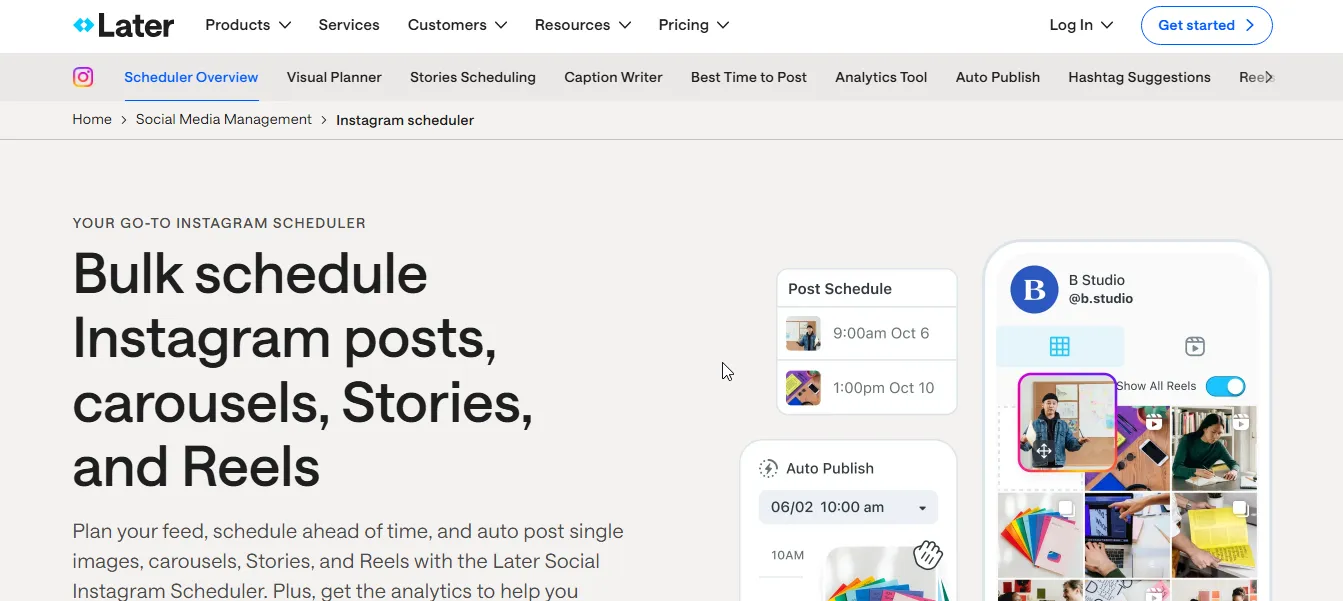The image size is (1343, 601).
Task: Click the B Studio avatar icon
Action: tap(1034, 290)
